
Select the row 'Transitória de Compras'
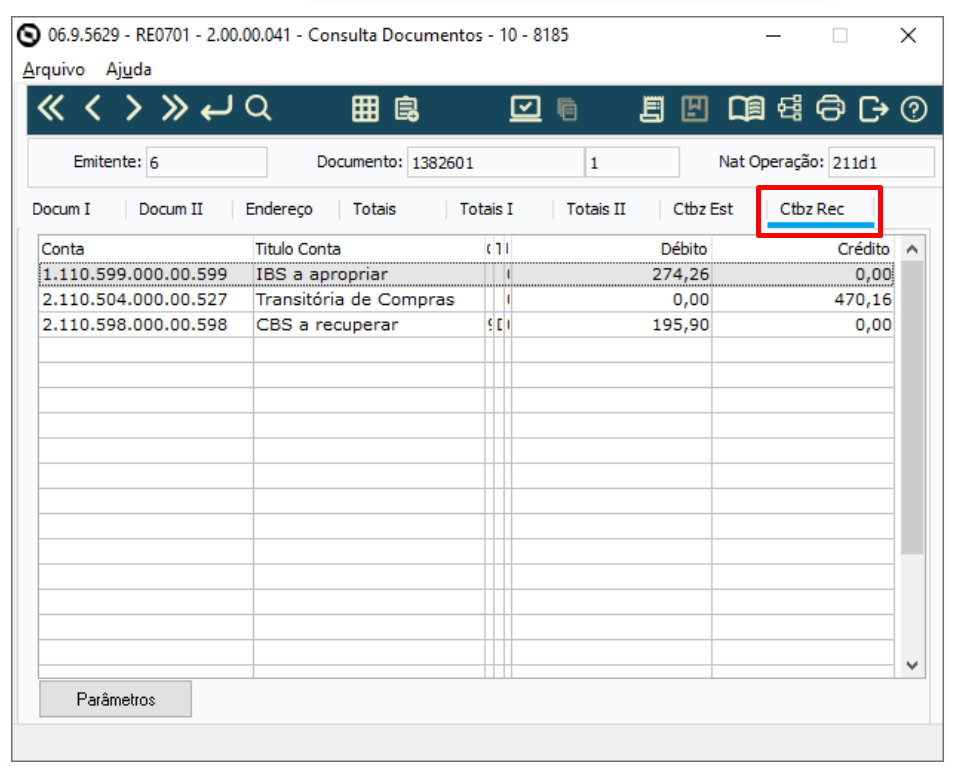click(x=466, y=300)
